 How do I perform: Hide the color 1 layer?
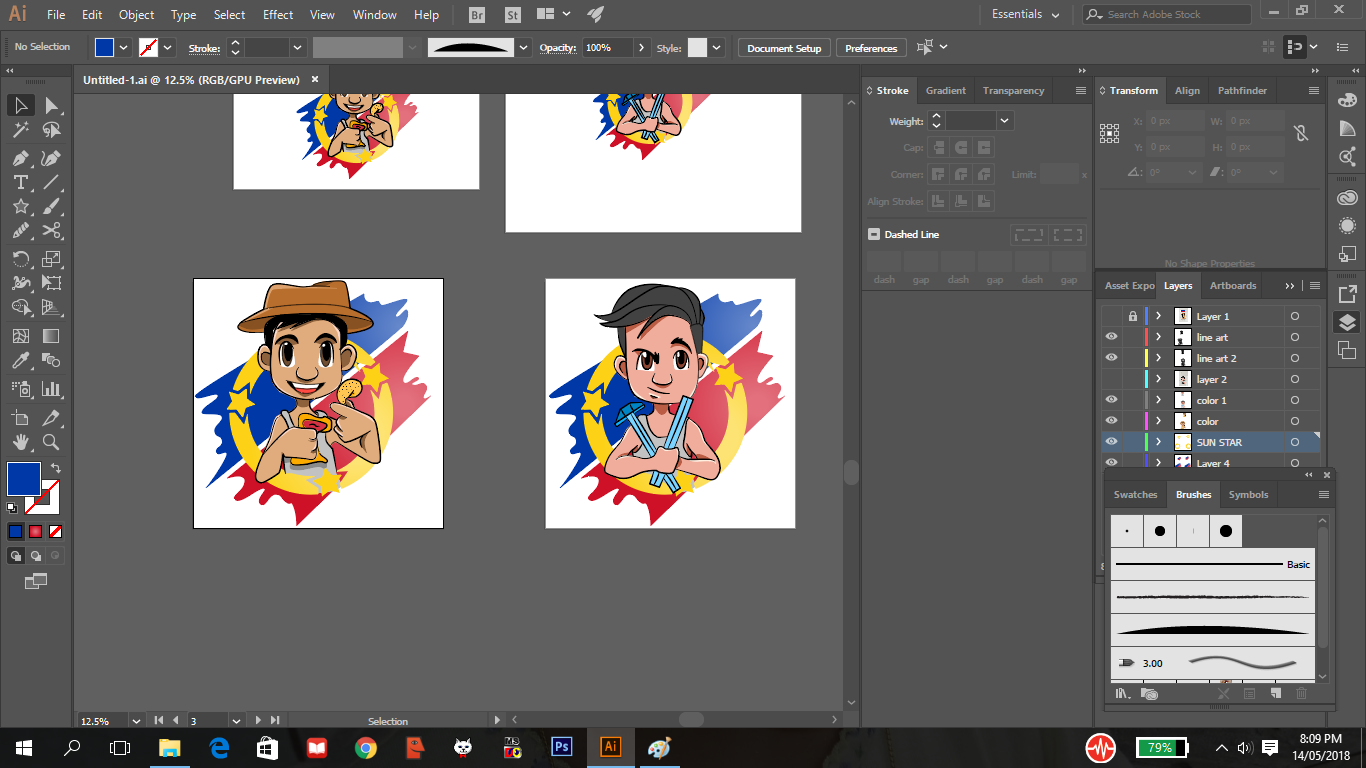[x=1111, y=400]
